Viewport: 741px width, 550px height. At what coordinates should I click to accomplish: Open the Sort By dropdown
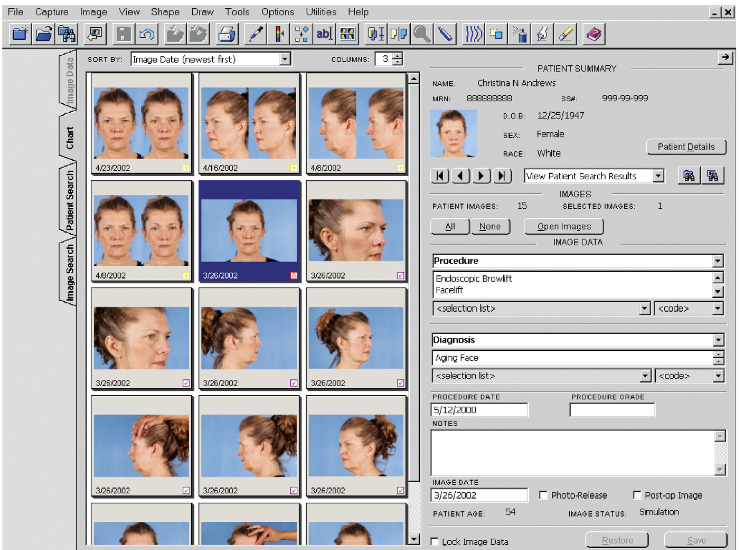(x=284, y=59)
